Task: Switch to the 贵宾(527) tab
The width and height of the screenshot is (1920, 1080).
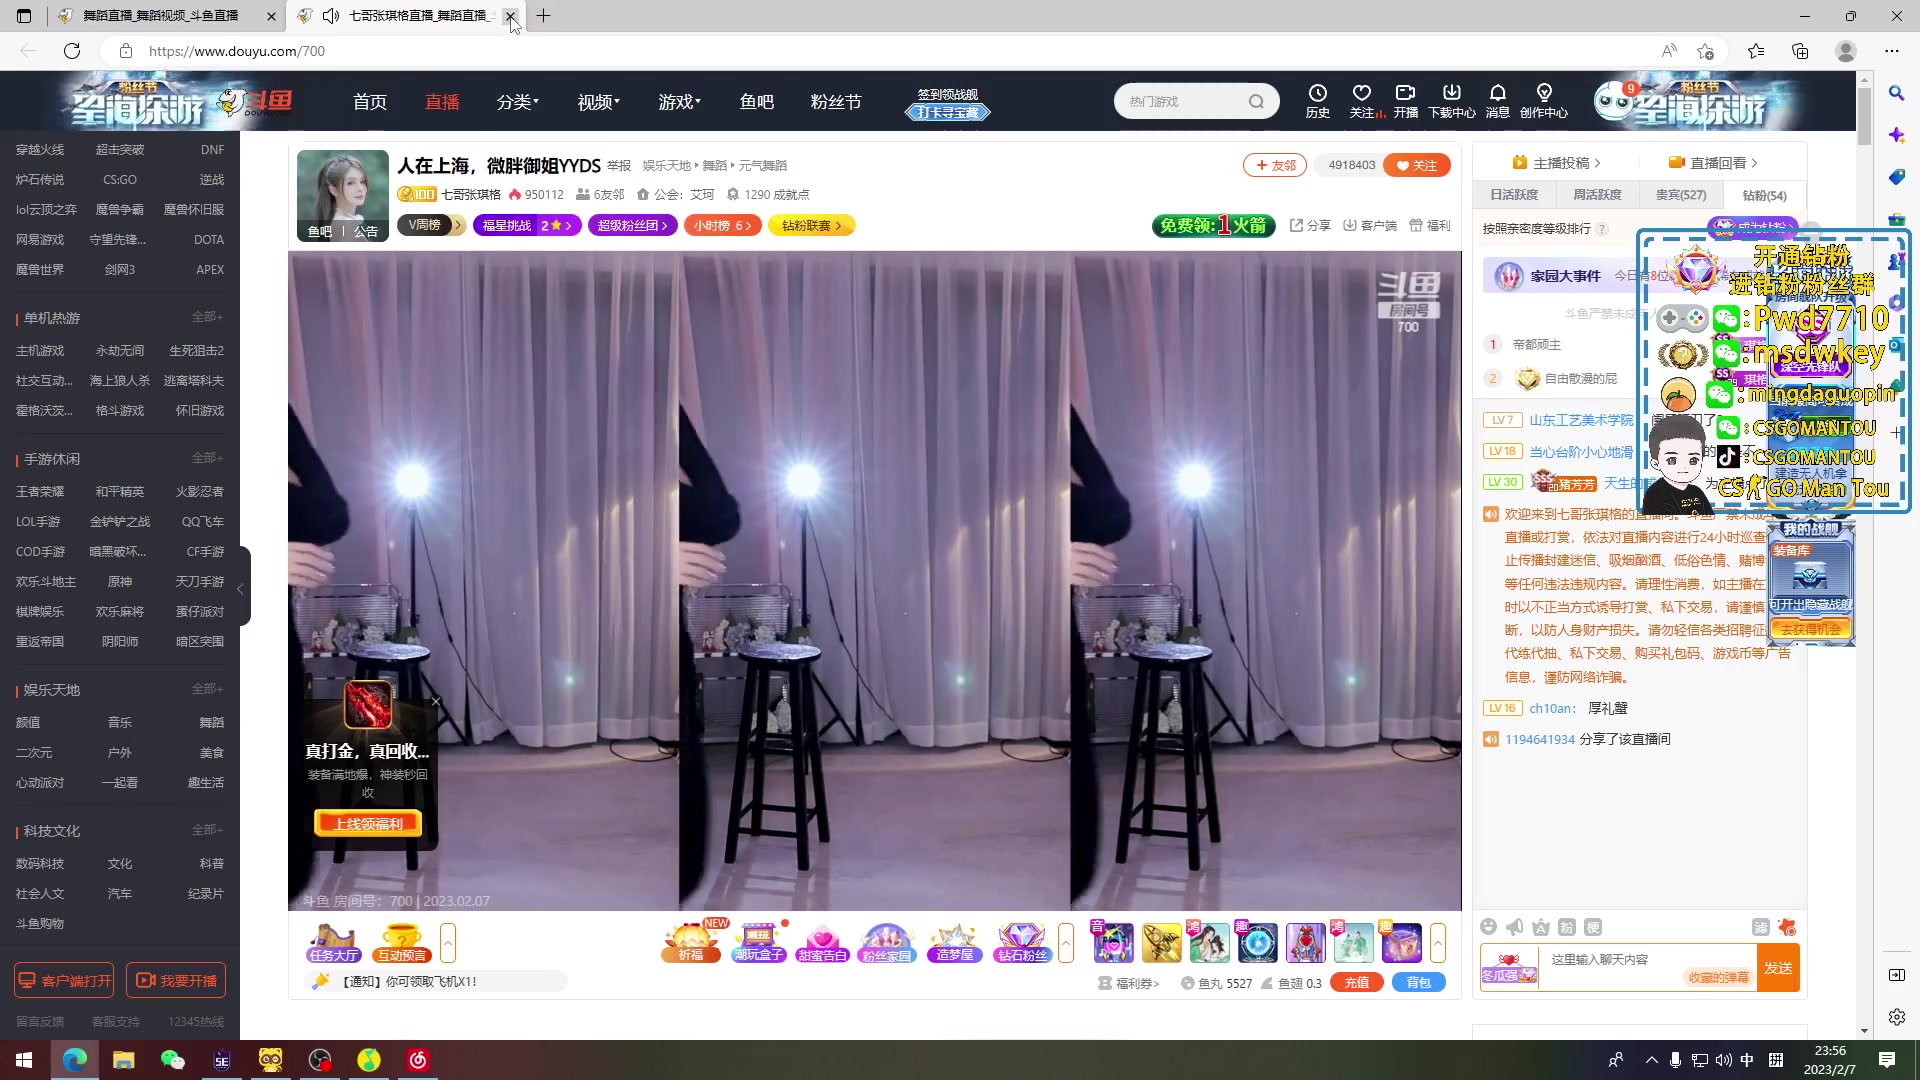Action: click(1681, 194)
